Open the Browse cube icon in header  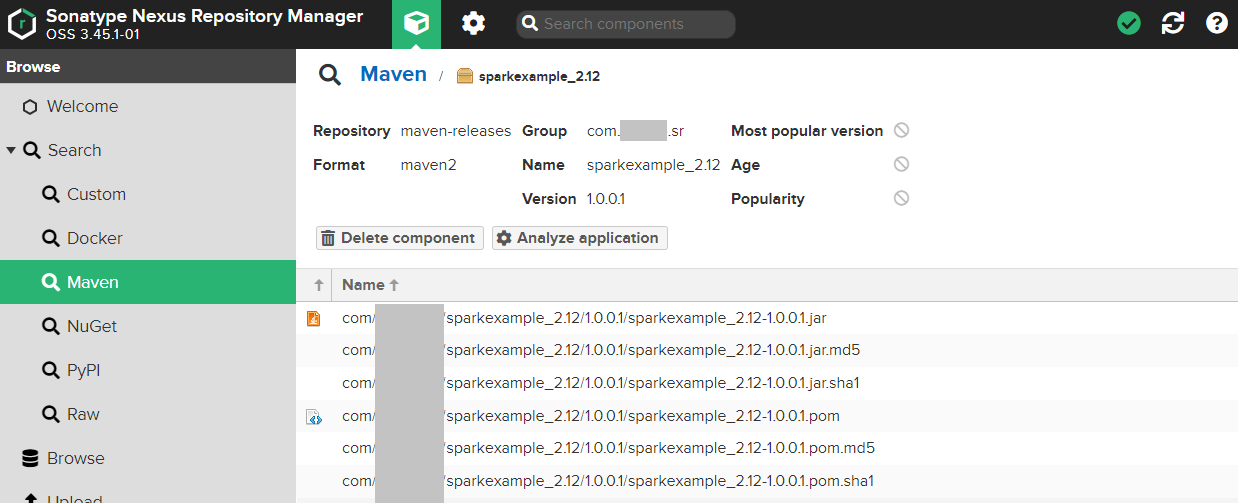[x=417, y=24]
